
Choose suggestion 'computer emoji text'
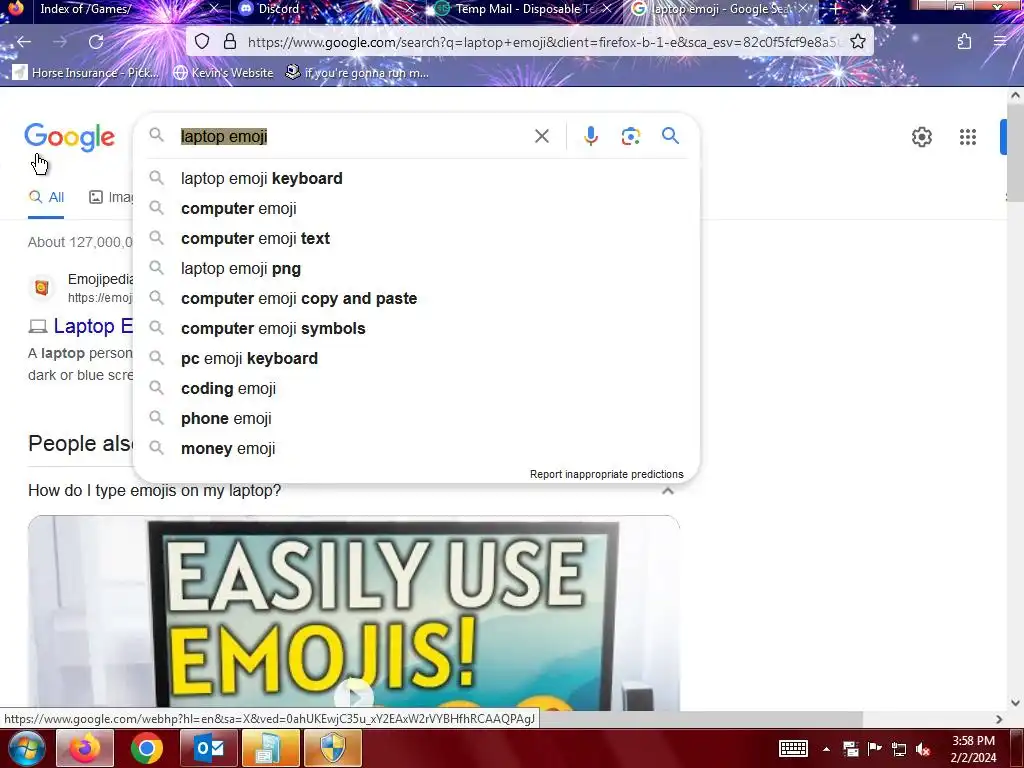[416, 238]
